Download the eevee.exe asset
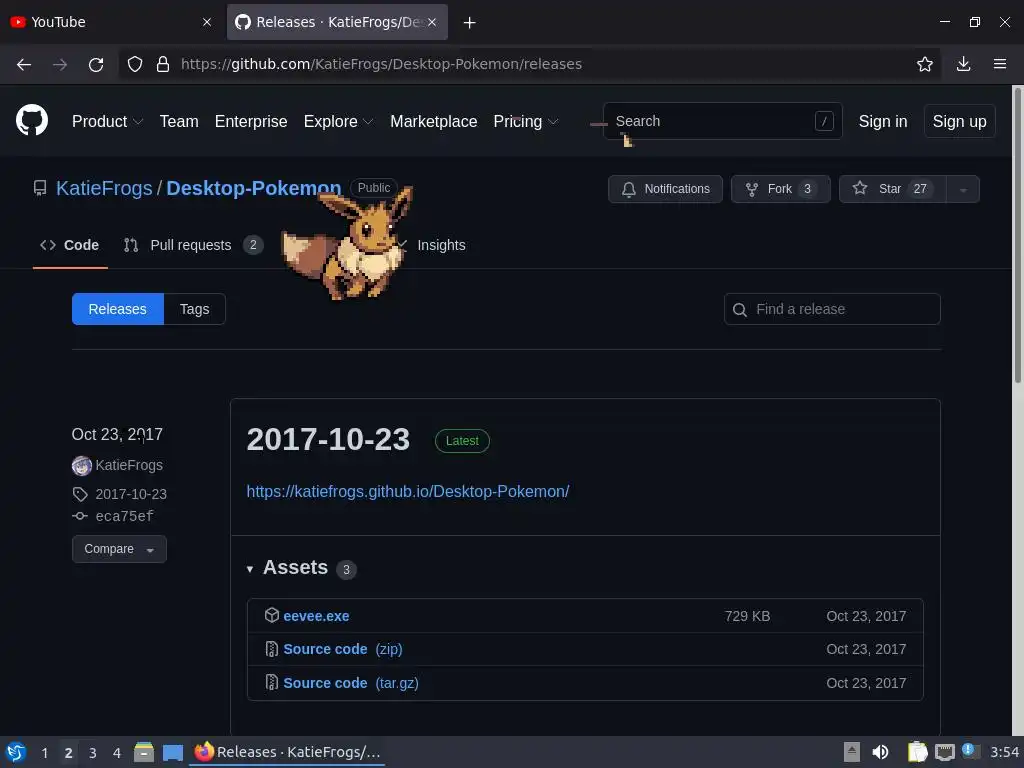 316,616
